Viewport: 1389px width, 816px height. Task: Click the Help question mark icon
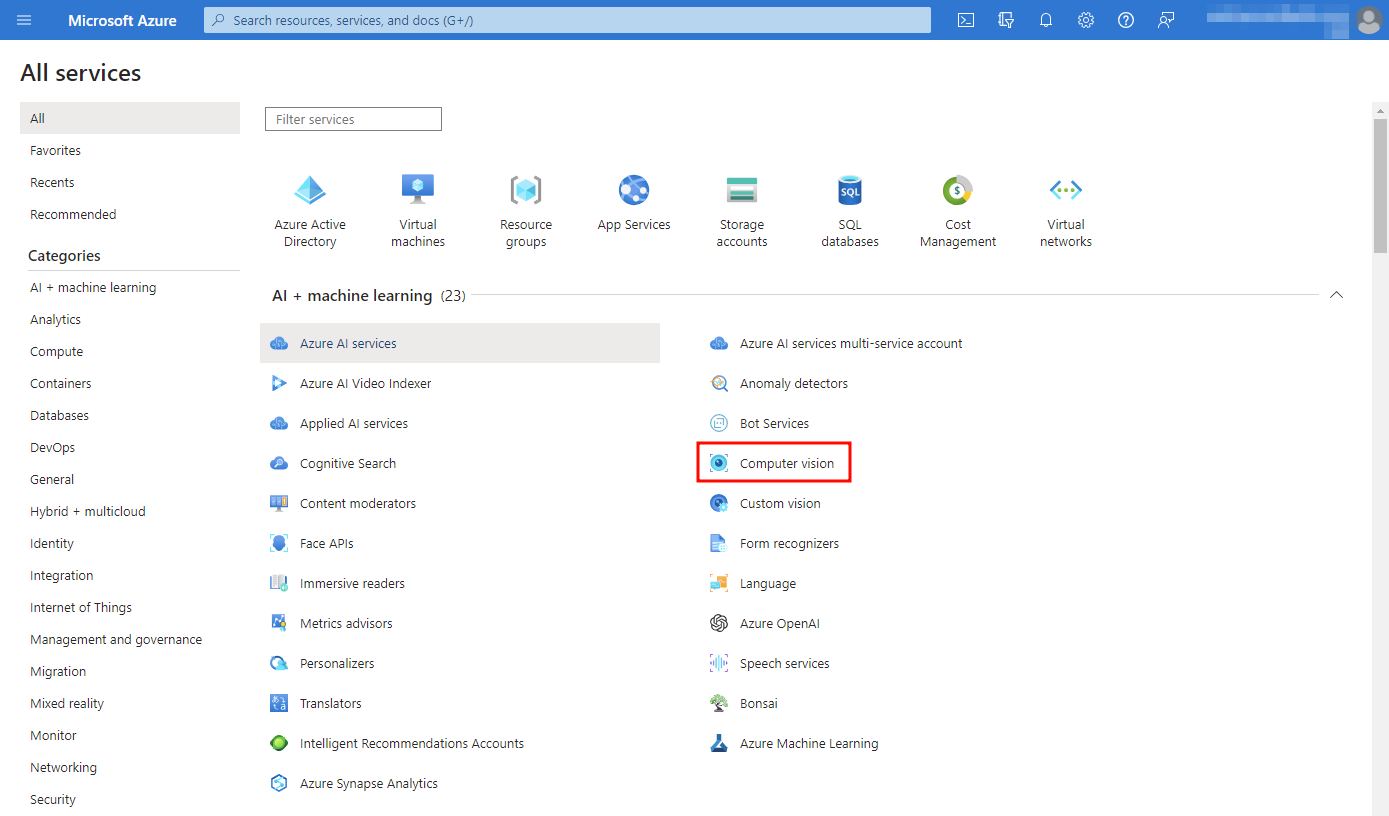(x=1126, y=20)
